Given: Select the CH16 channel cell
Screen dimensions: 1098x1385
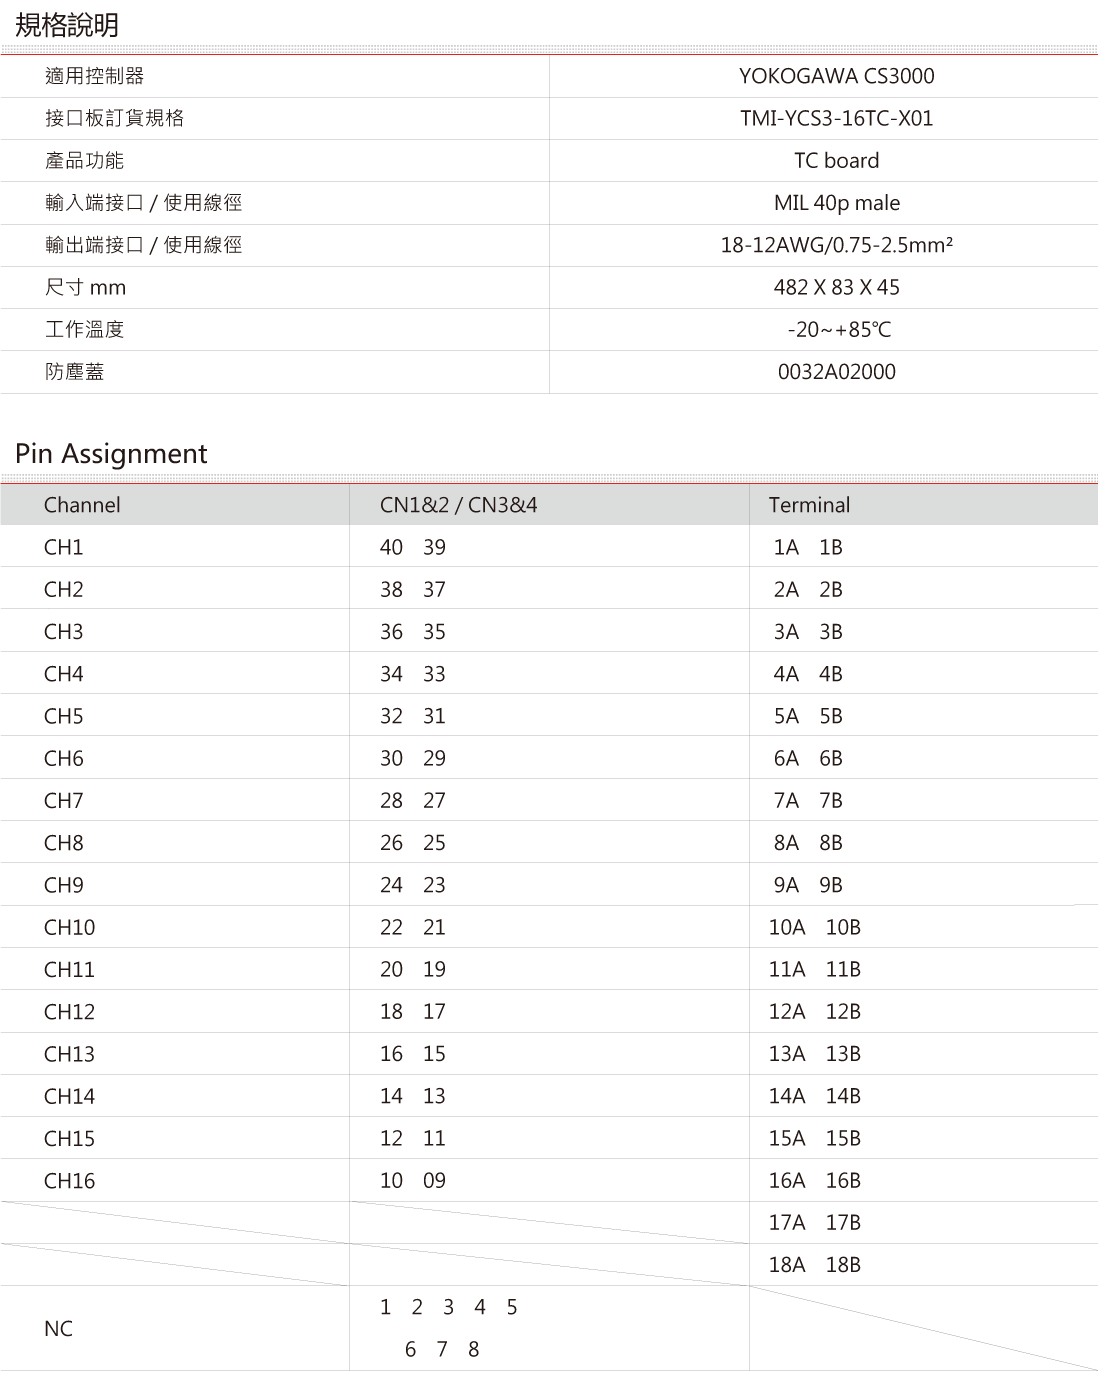Looking at the screenshot, I should (x=69, y=1181).
